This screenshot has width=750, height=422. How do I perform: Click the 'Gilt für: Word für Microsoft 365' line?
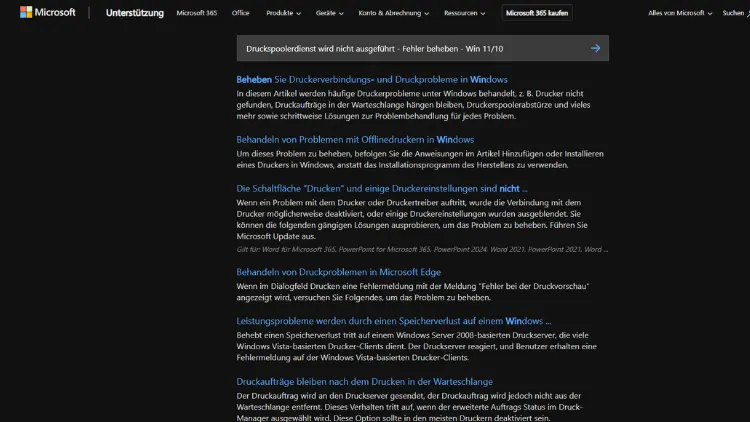click(x=422, y=249)
